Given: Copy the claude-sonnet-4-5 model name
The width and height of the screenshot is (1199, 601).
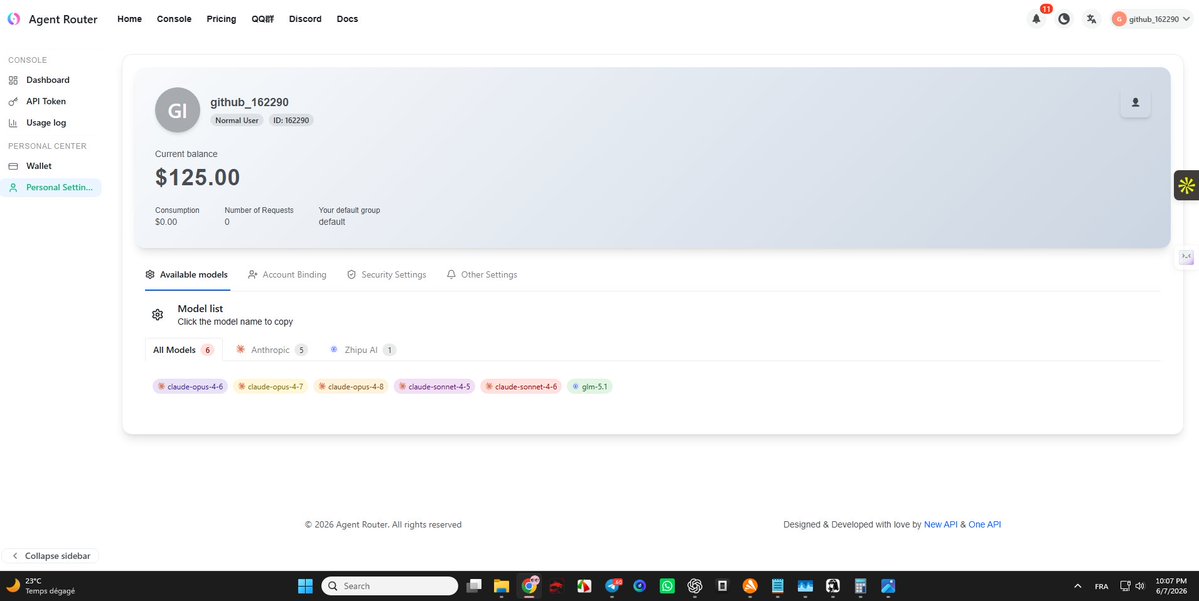Looking at the screenshot, I should coord(434,387).
